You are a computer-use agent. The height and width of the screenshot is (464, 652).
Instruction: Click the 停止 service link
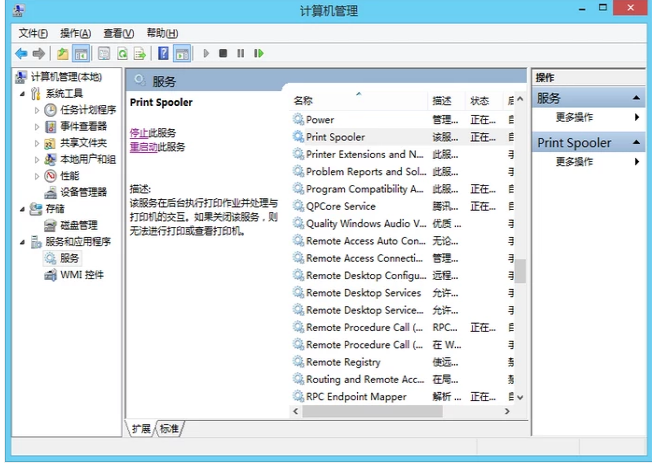pos(138,133)
